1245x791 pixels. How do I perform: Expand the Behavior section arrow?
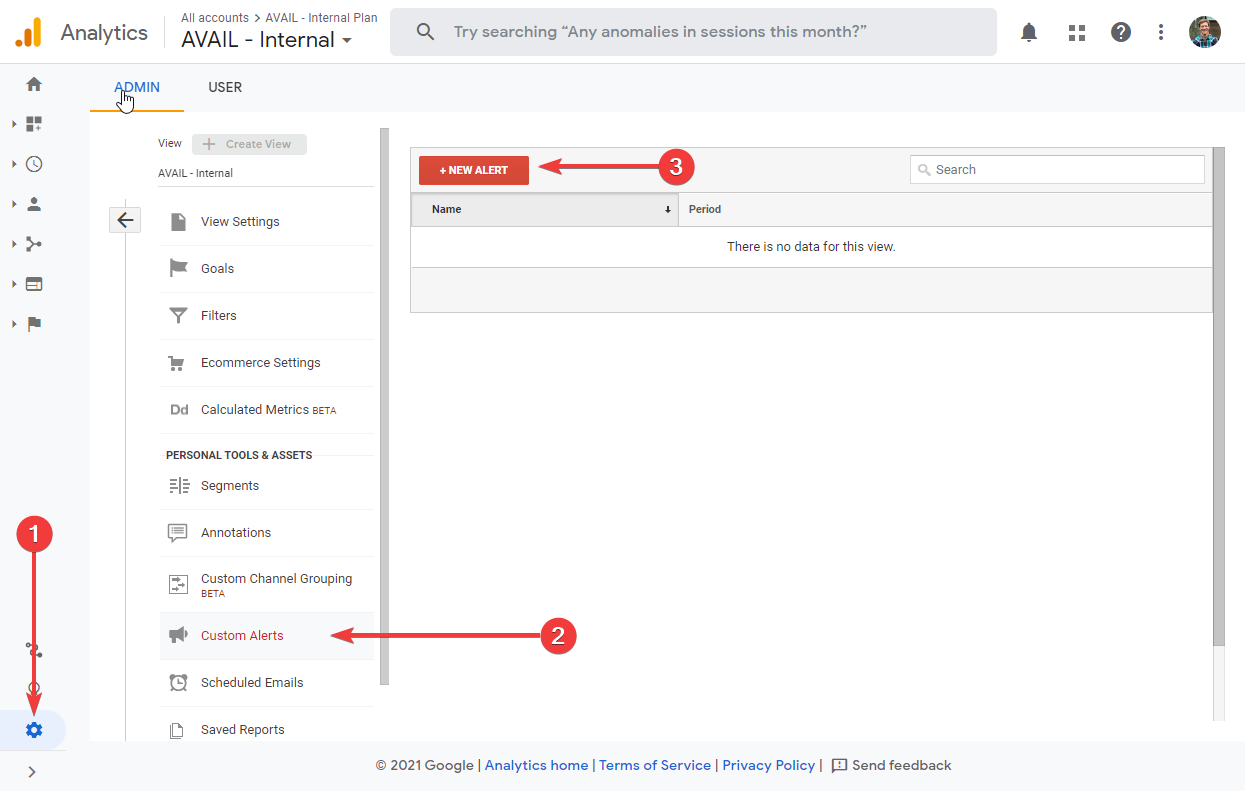[x=14, y=284]
